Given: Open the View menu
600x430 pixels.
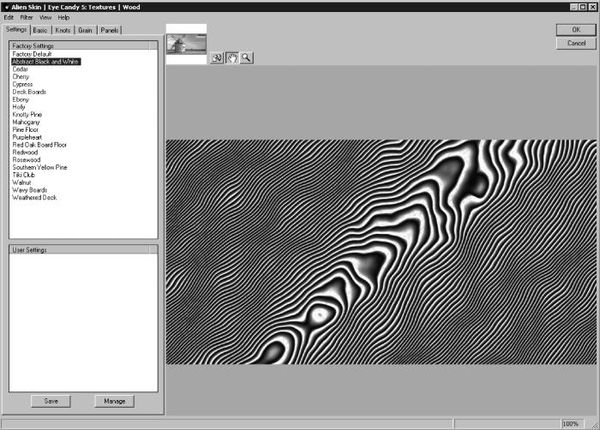Looking at the screenshot, I should (x=45, y=18).
